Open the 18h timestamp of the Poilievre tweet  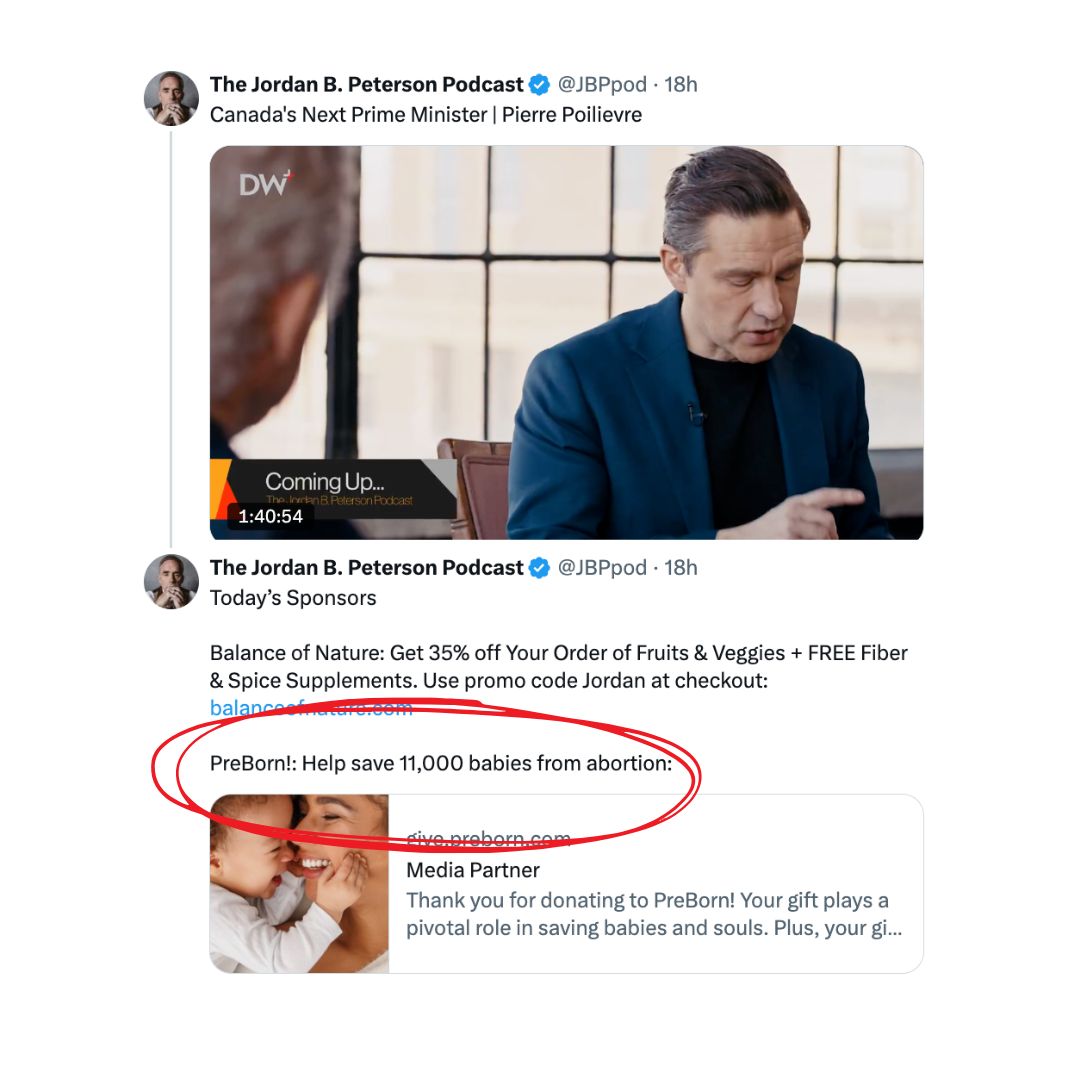pos(681,84)
